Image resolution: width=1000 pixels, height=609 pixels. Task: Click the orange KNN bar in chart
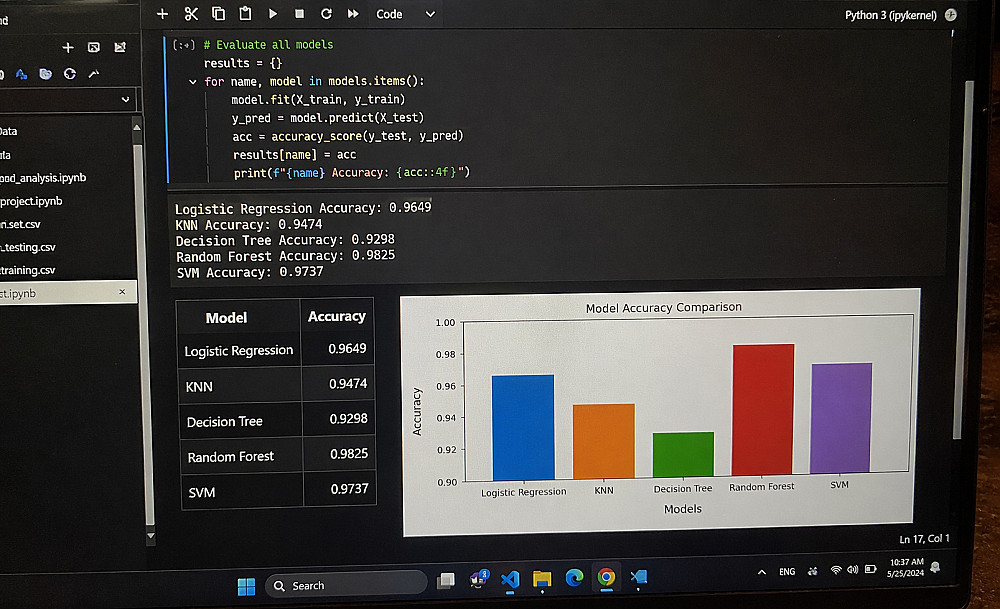[603, 441]
